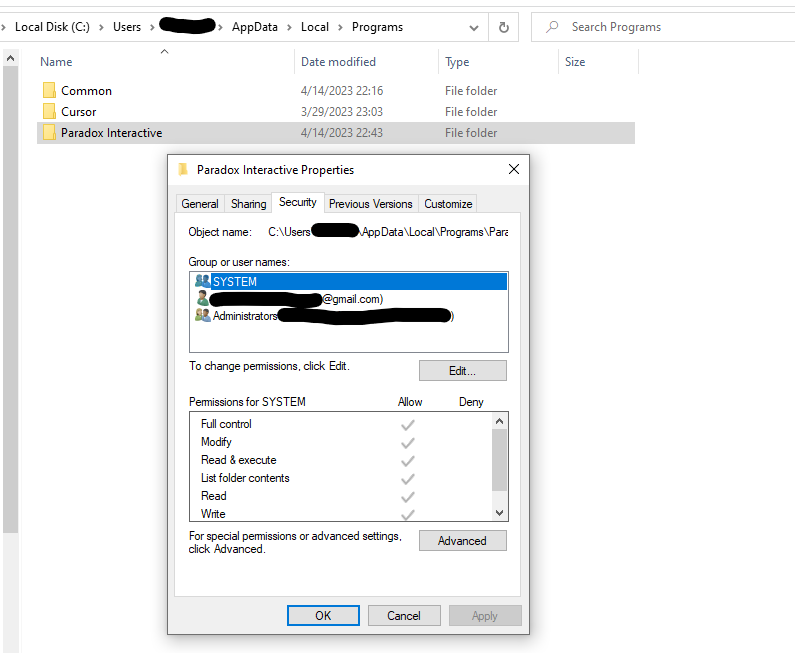Expand chevron after AppData breadcrumb

pos(290,27)
